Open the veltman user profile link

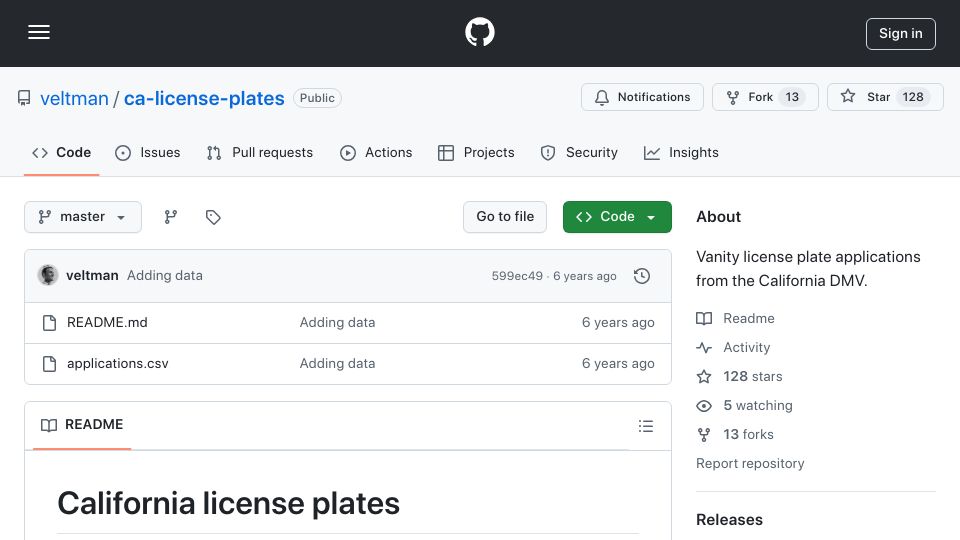(x=74, y=99)
